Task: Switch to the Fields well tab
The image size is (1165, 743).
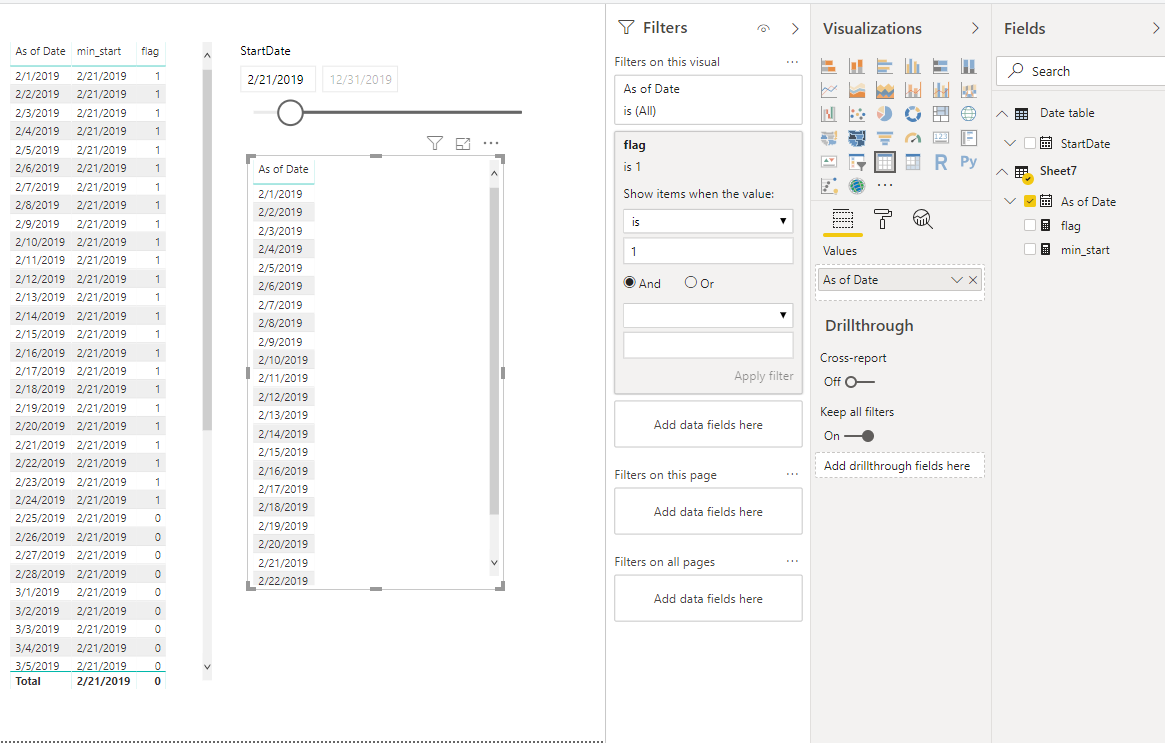Action: point(843,219)
